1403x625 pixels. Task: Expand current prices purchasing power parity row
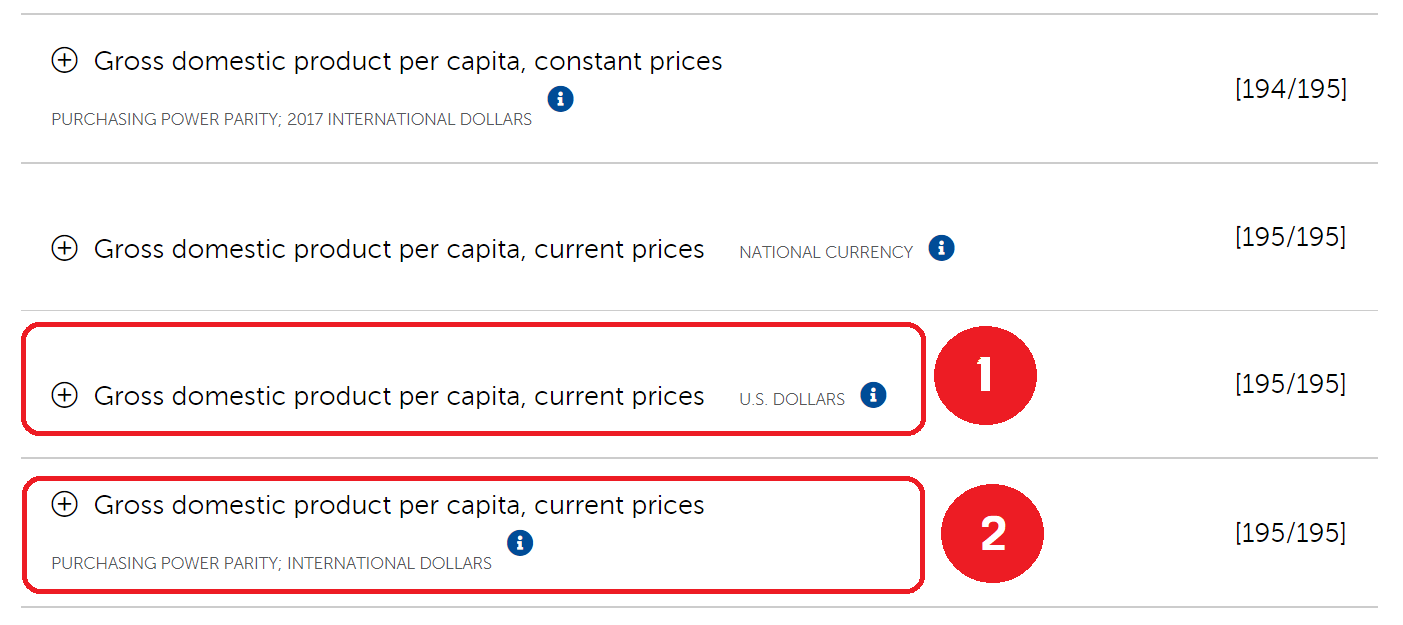click(x=64, y=505)
